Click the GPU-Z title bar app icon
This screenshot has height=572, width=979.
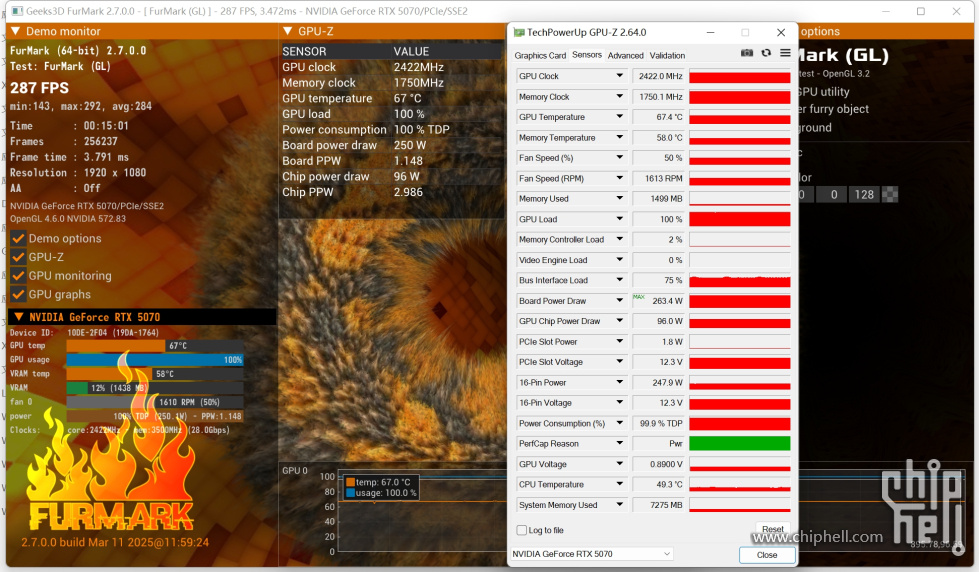pos(519,32)
